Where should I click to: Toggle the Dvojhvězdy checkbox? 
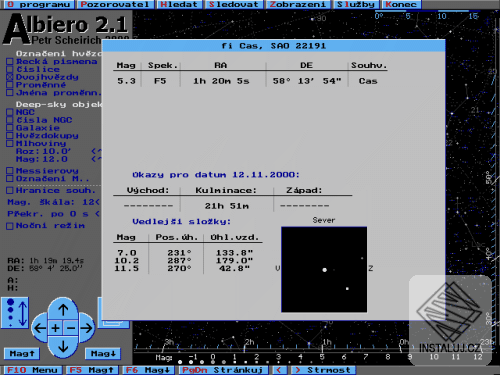click(10, 77)
